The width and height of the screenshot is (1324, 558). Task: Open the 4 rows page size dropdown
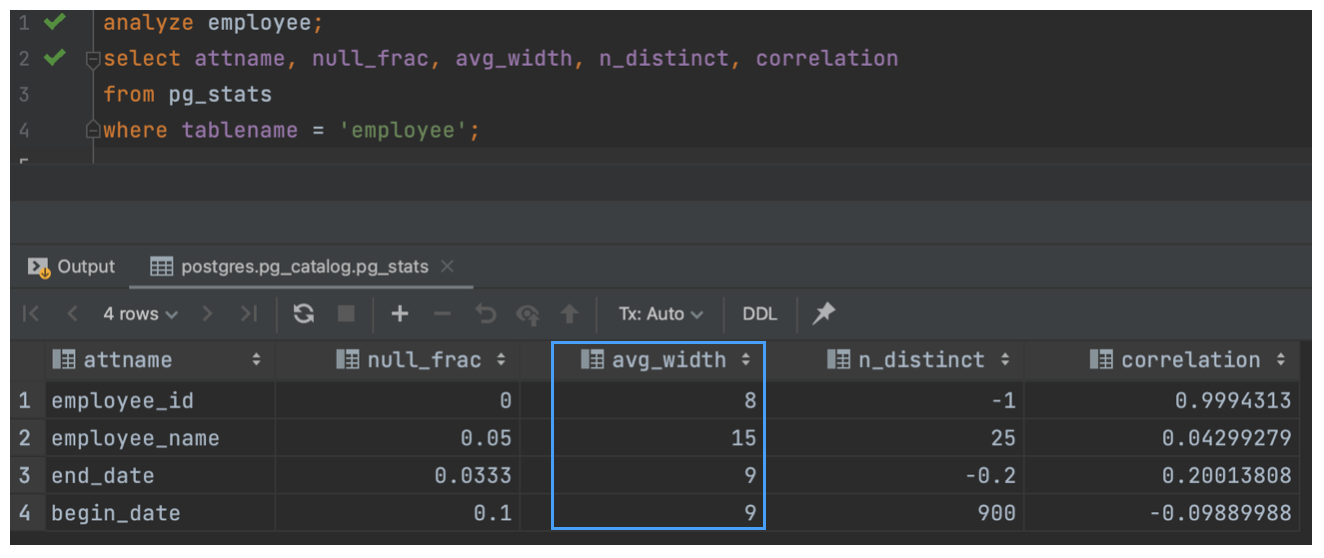(140, 314)
